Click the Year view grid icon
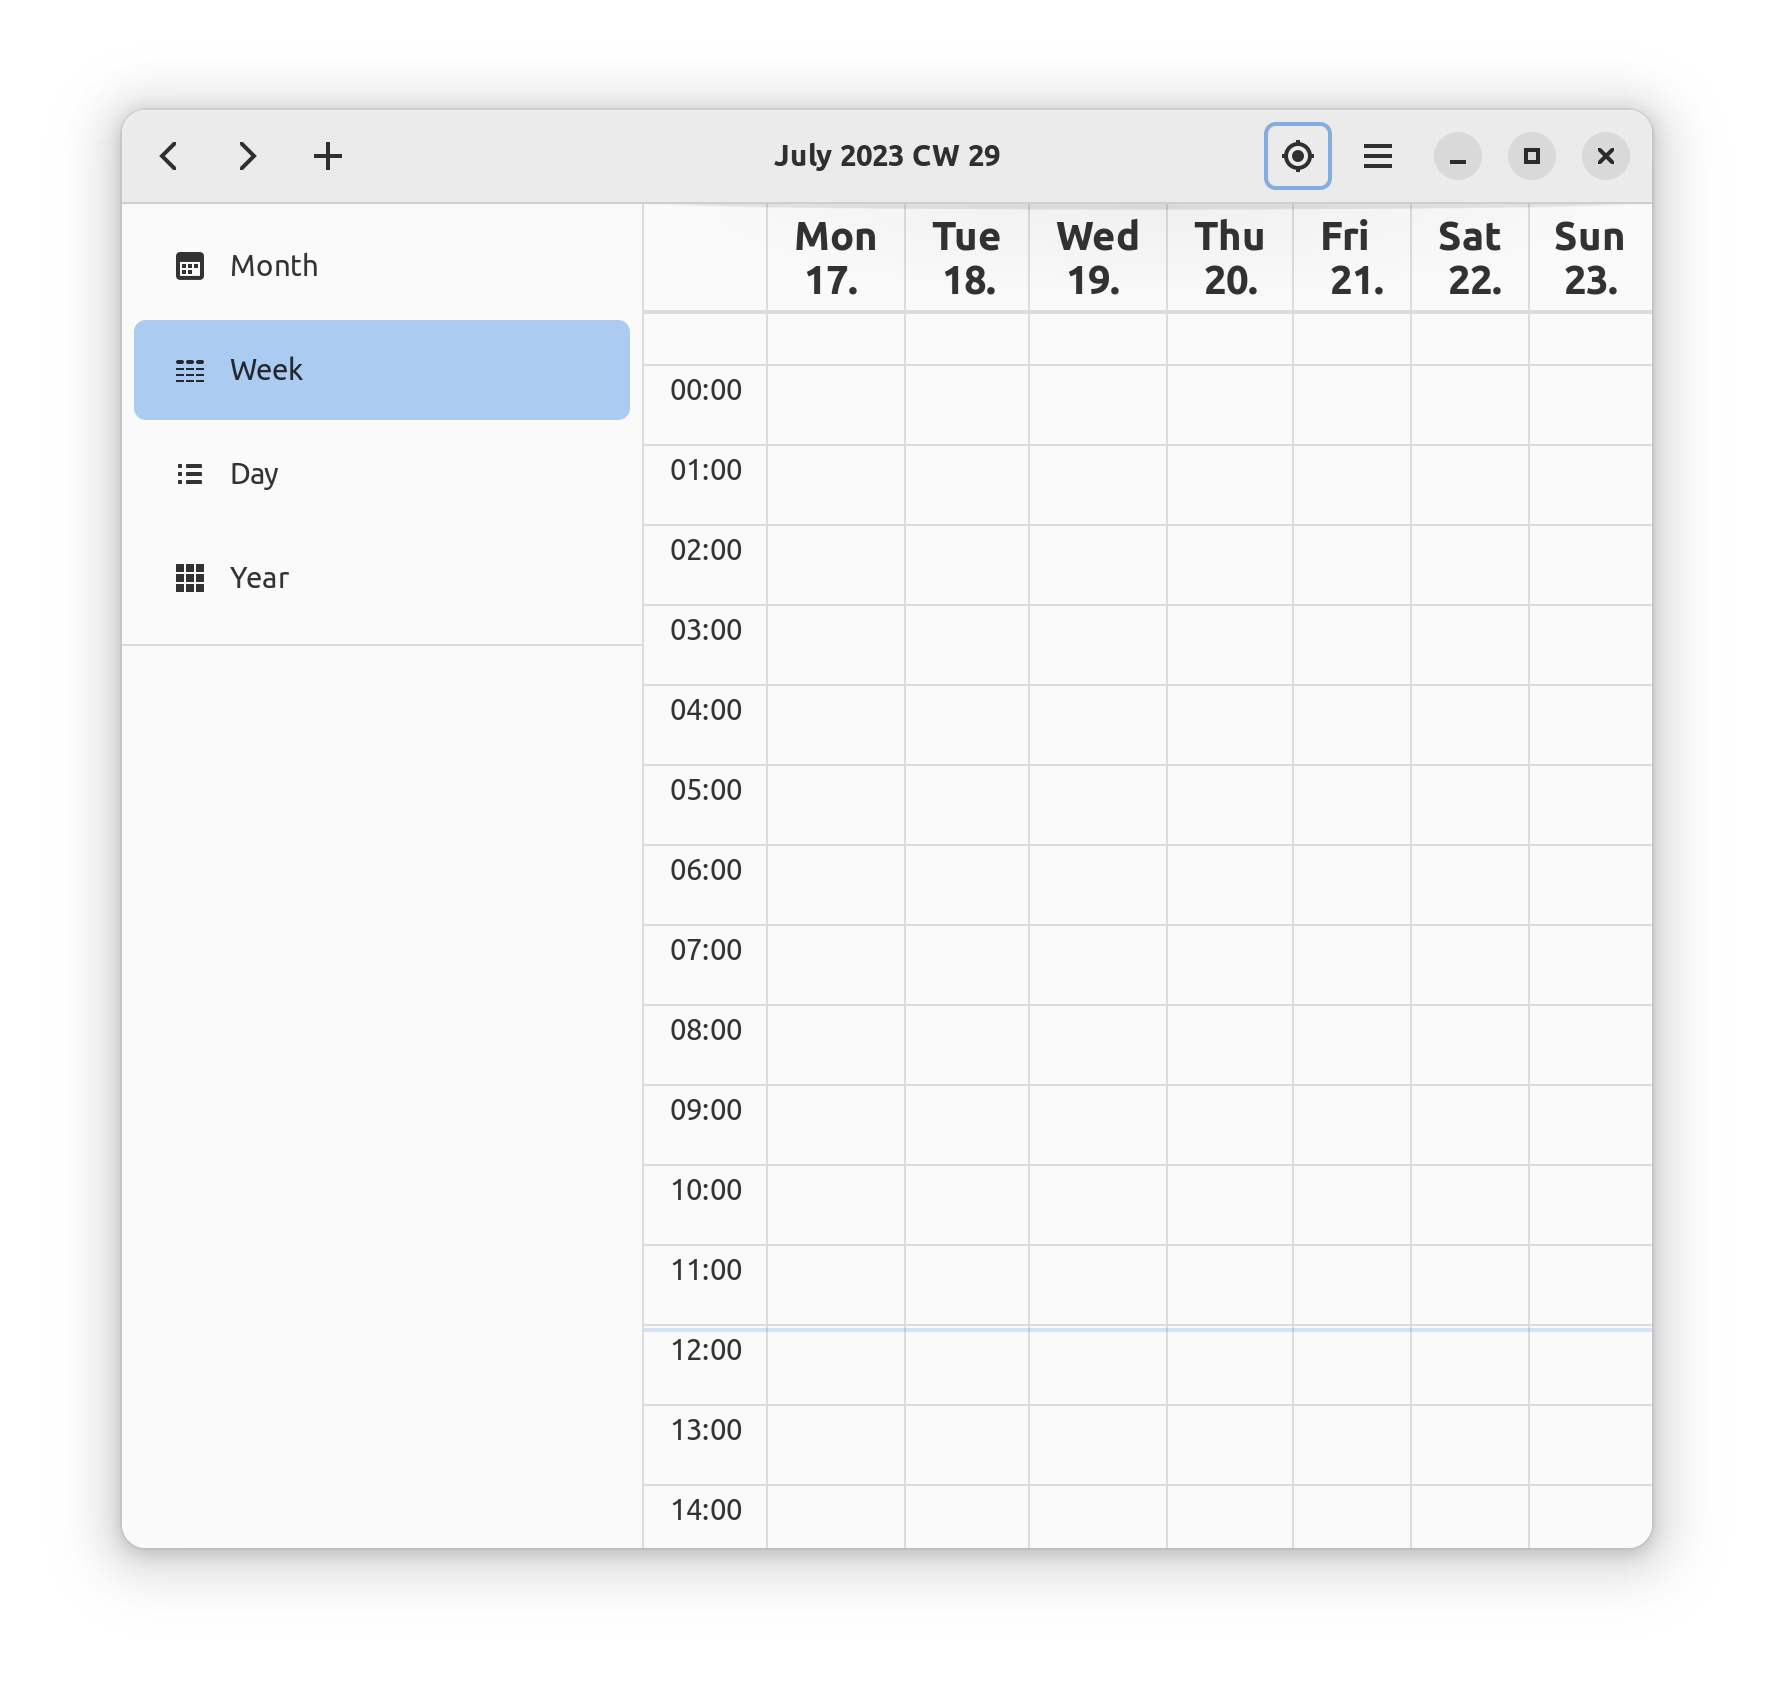Screen dimensions: 1774x1682 click(190, 578)
